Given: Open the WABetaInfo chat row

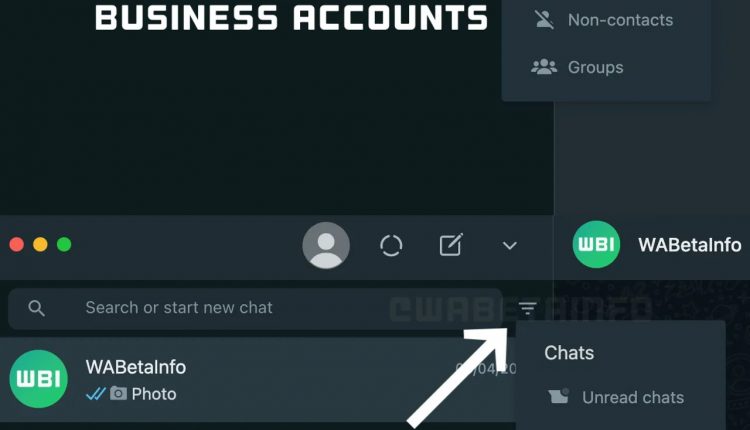Looking at the screenshot, I should [258, 379].
